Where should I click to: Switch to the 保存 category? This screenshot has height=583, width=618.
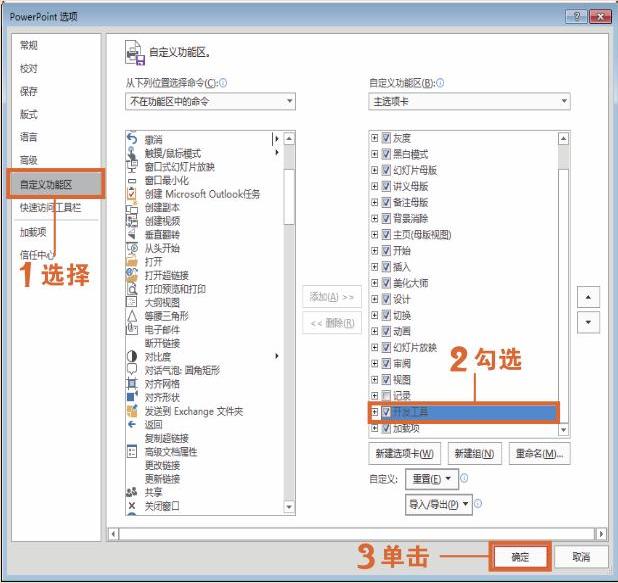click(x=29, y=91)
